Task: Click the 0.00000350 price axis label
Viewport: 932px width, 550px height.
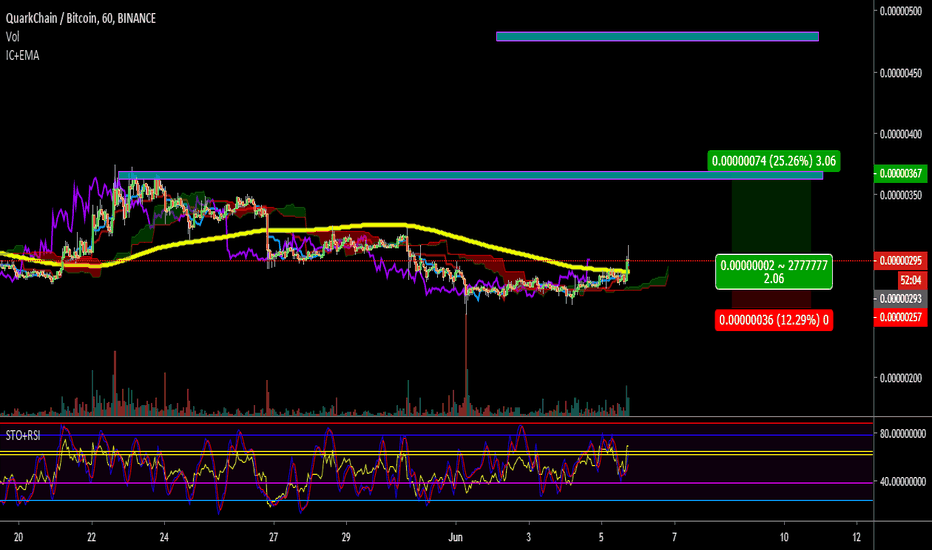Action: point(901,195)
